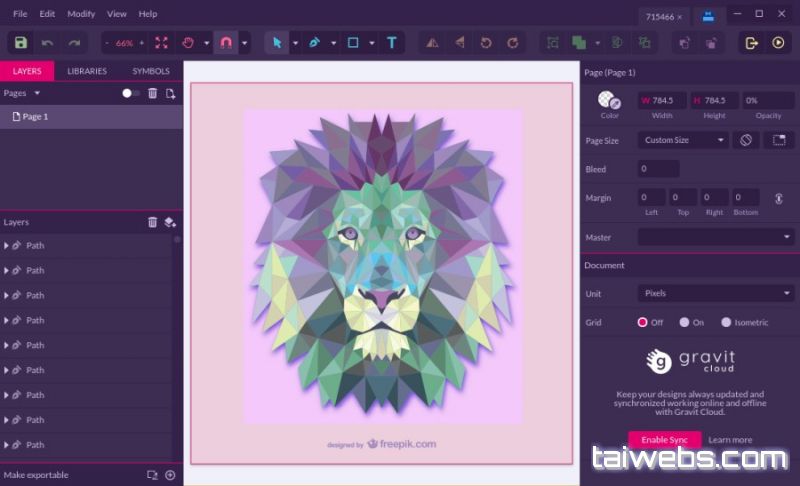Screen dimensions: 800x486
Task: Select the Pen tool
Action: (x=314, y=43)
